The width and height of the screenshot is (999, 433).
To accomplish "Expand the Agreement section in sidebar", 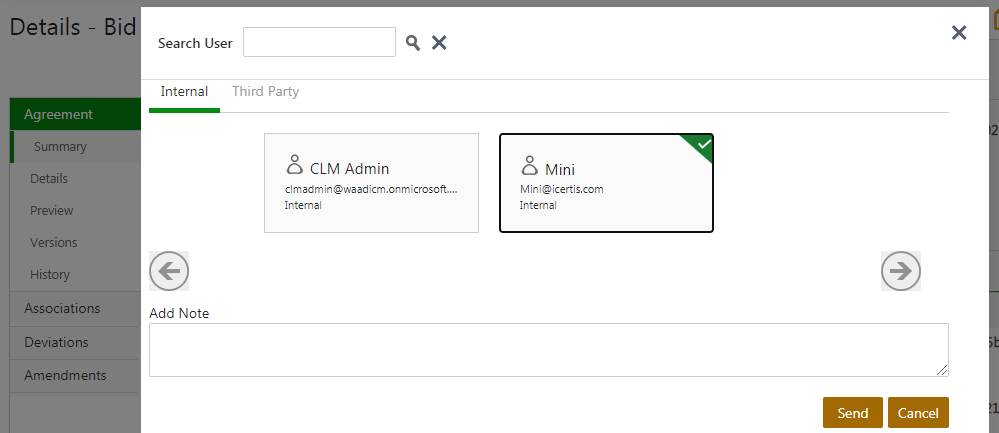I will 58,115.
